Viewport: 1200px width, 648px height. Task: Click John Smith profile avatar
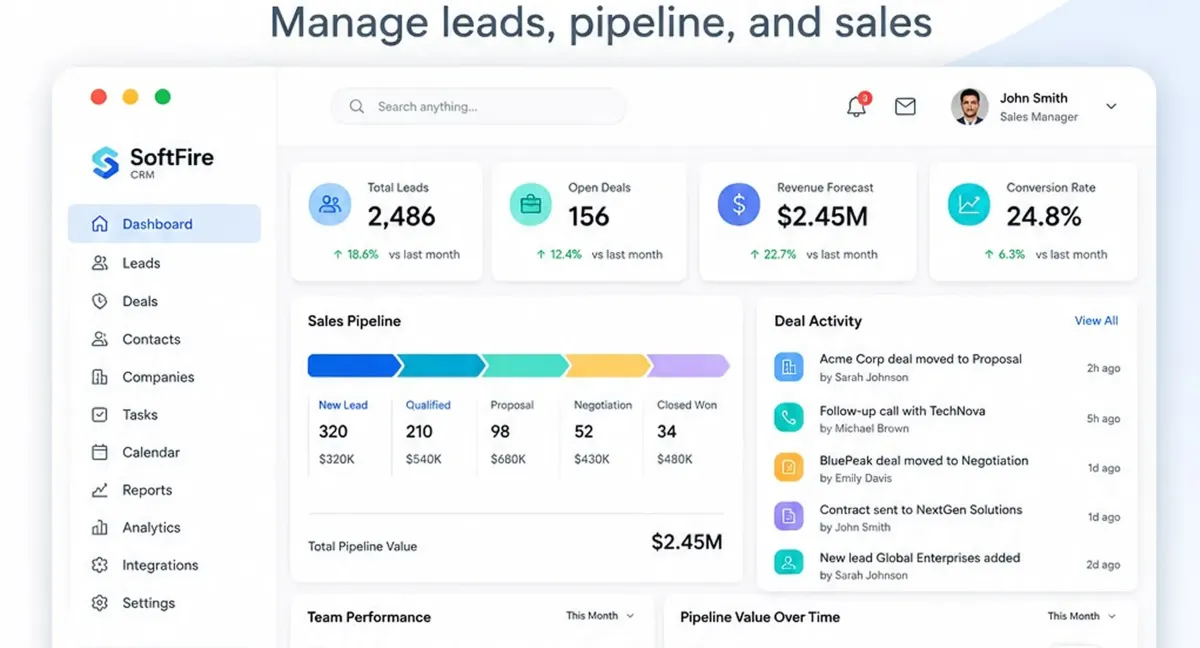pyautogui.click(x=969, y=106)
